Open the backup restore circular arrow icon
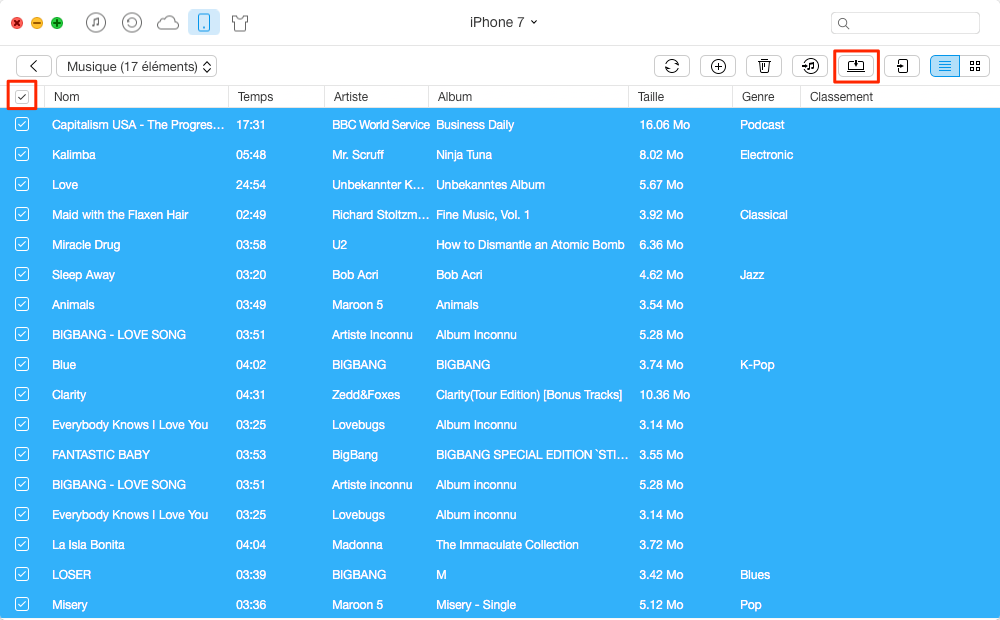 pyautogui.click(x=131, y=23)
